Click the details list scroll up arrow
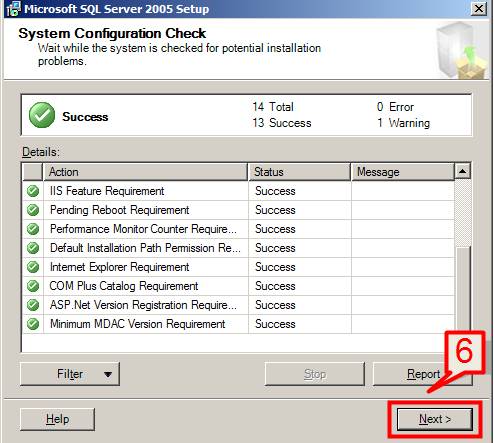Viewport: 494px width, 443px height. point(462,171)
